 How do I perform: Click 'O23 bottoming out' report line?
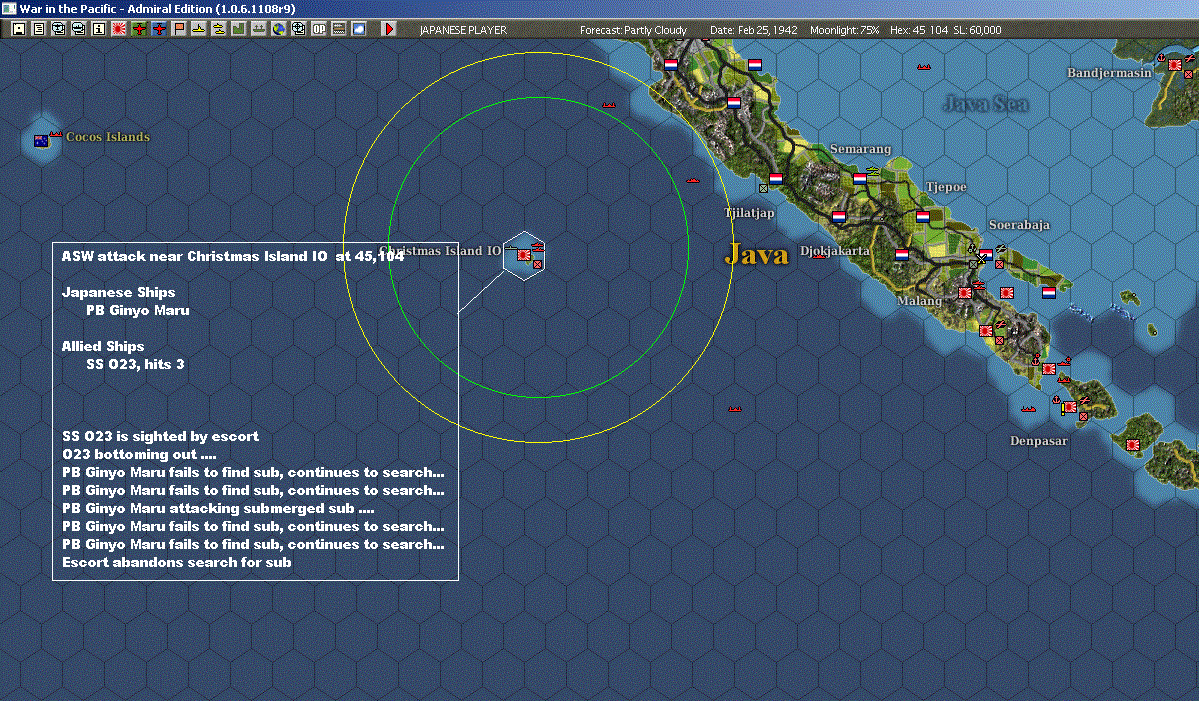(139, 454)
